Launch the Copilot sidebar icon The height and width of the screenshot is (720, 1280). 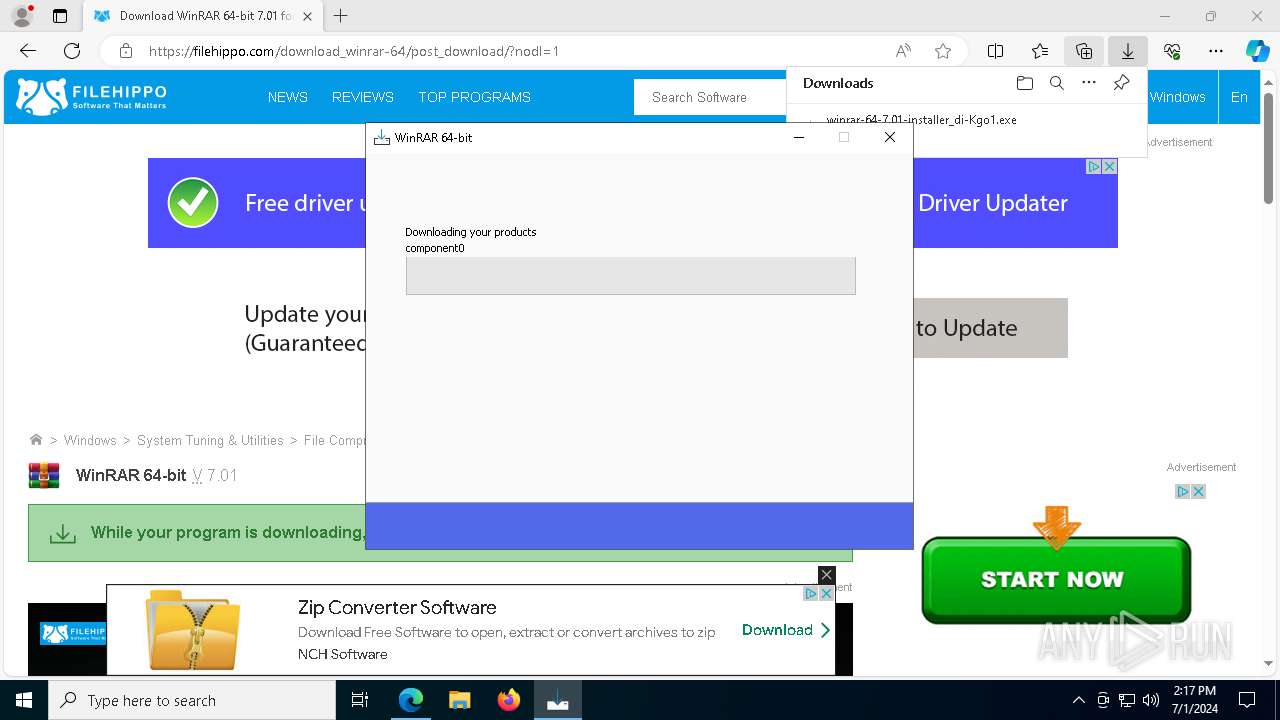pos(1257,51)
